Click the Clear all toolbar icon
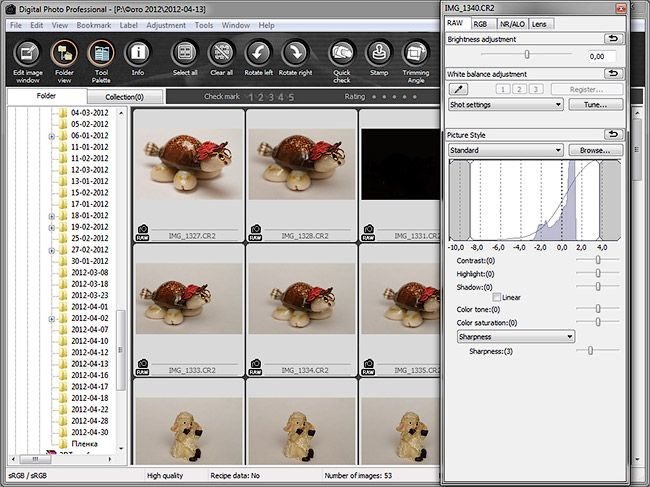This screenshot has width=650, height=487. point(221,58)
